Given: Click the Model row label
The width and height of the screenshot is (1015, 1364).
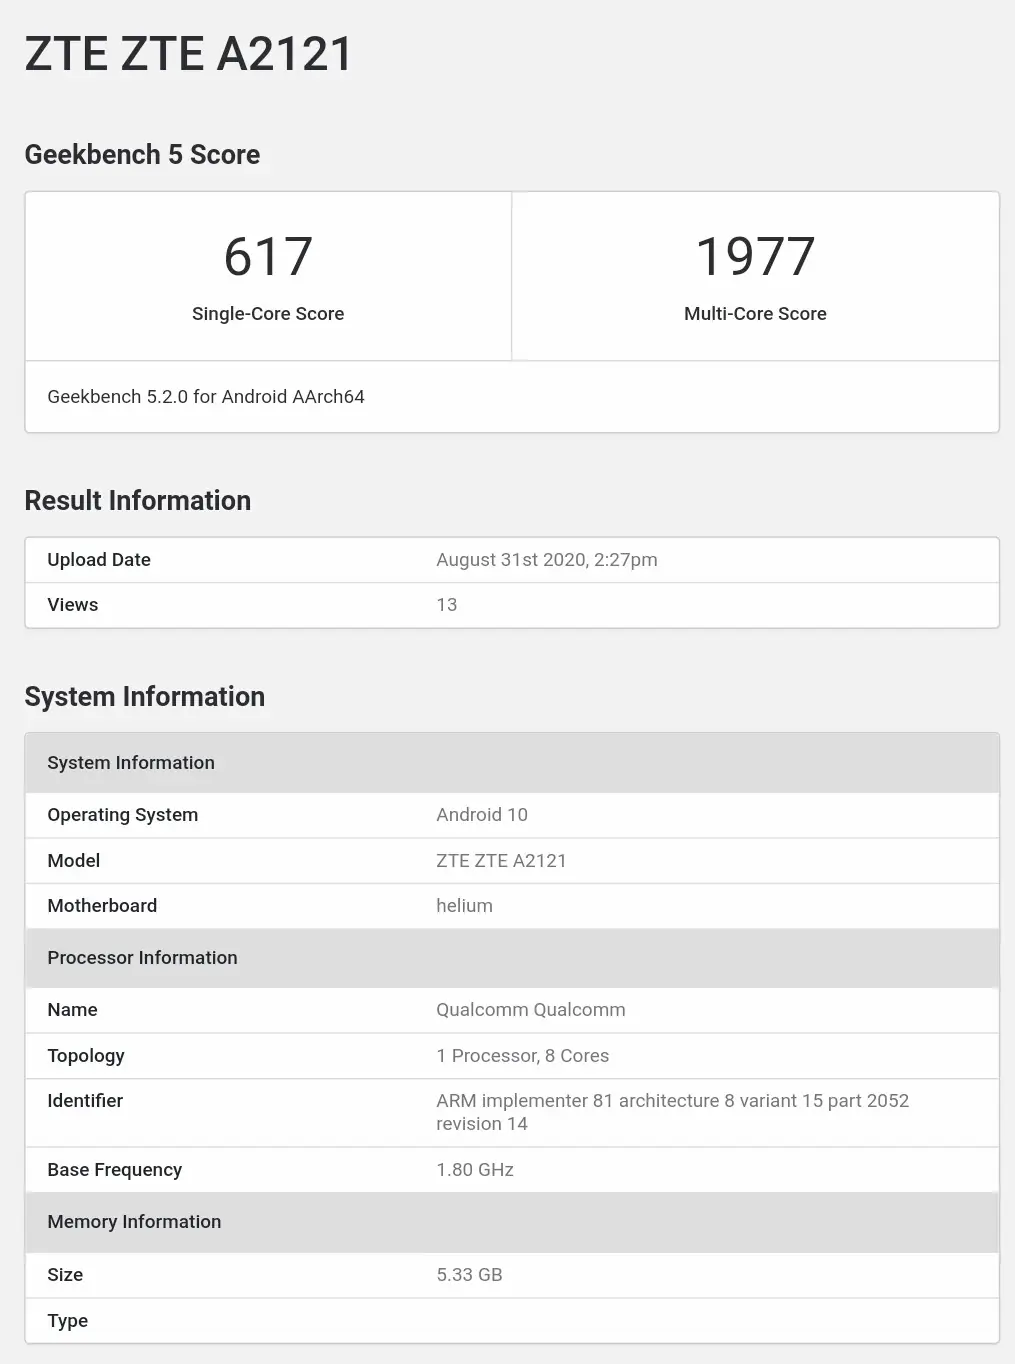Looking at the screenshot, I should (74, 861).
